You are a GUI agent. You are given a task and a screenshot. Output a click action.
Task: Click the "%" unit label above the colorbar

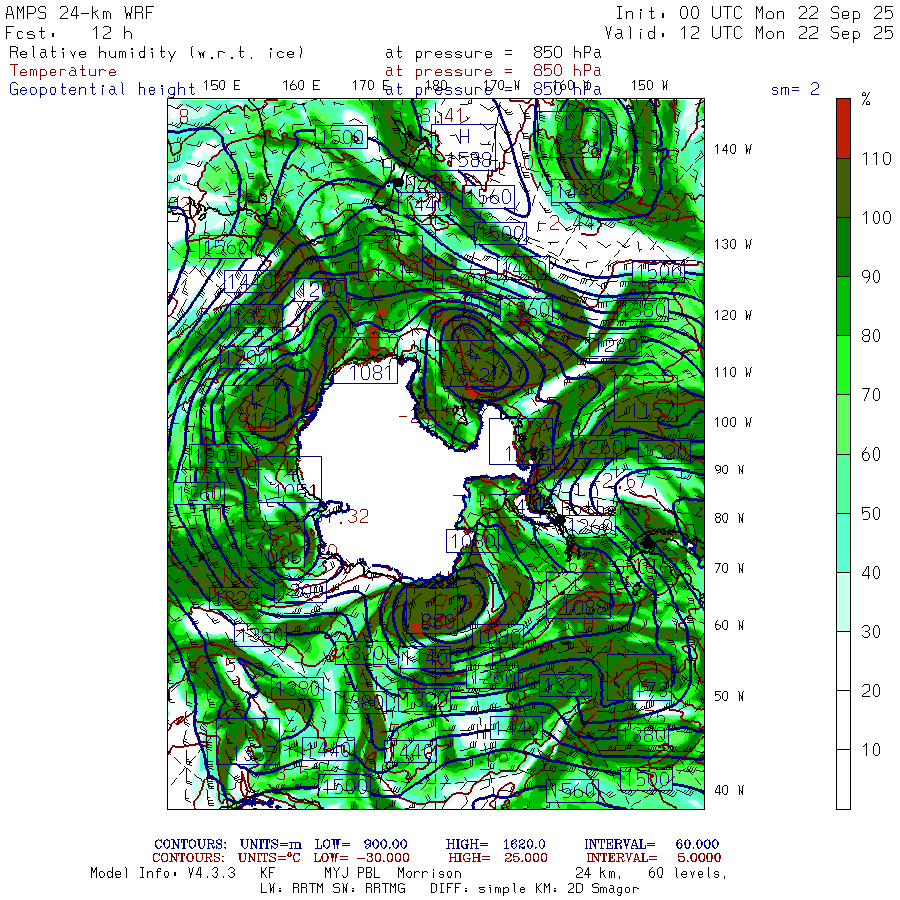coord(866,99)
